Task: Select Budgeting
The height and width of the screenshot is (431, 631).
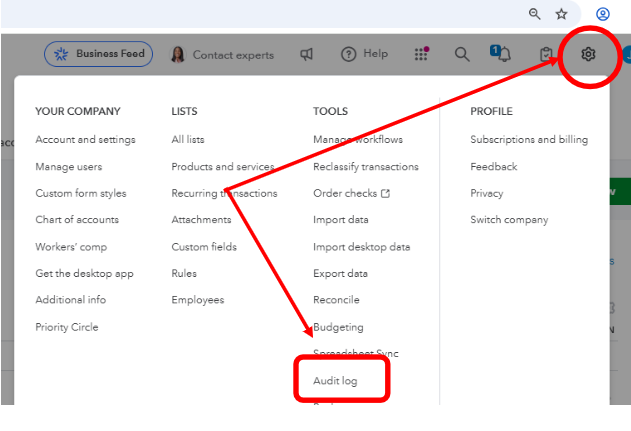Action: point(338,327)
